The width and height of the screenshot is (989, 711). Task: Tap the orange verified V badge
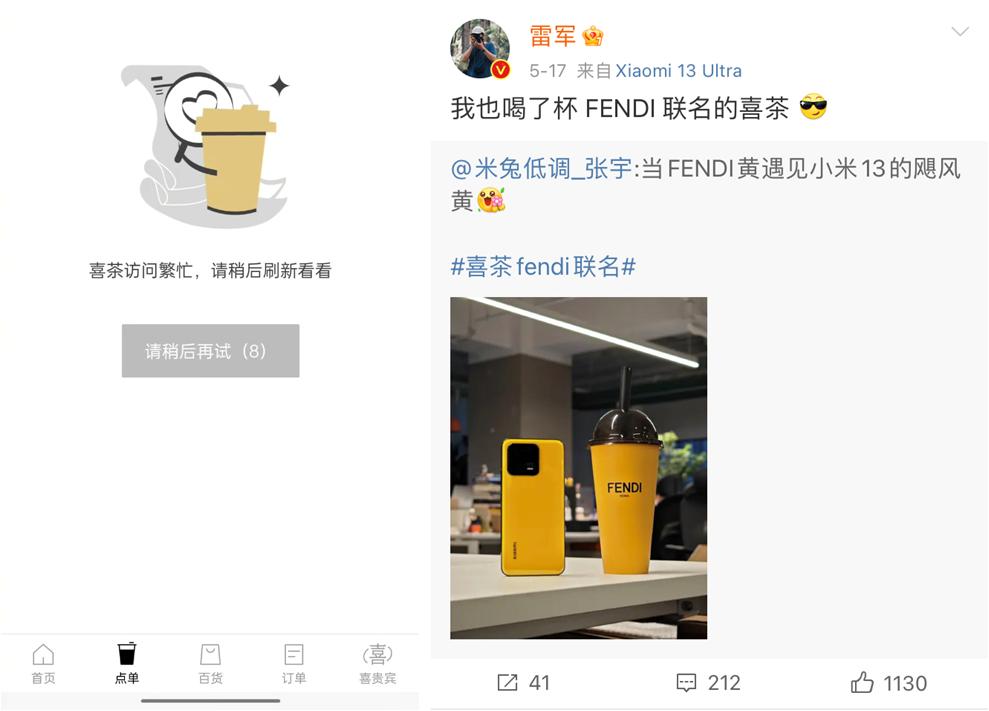pyautogui.click(x=501, y=69)
